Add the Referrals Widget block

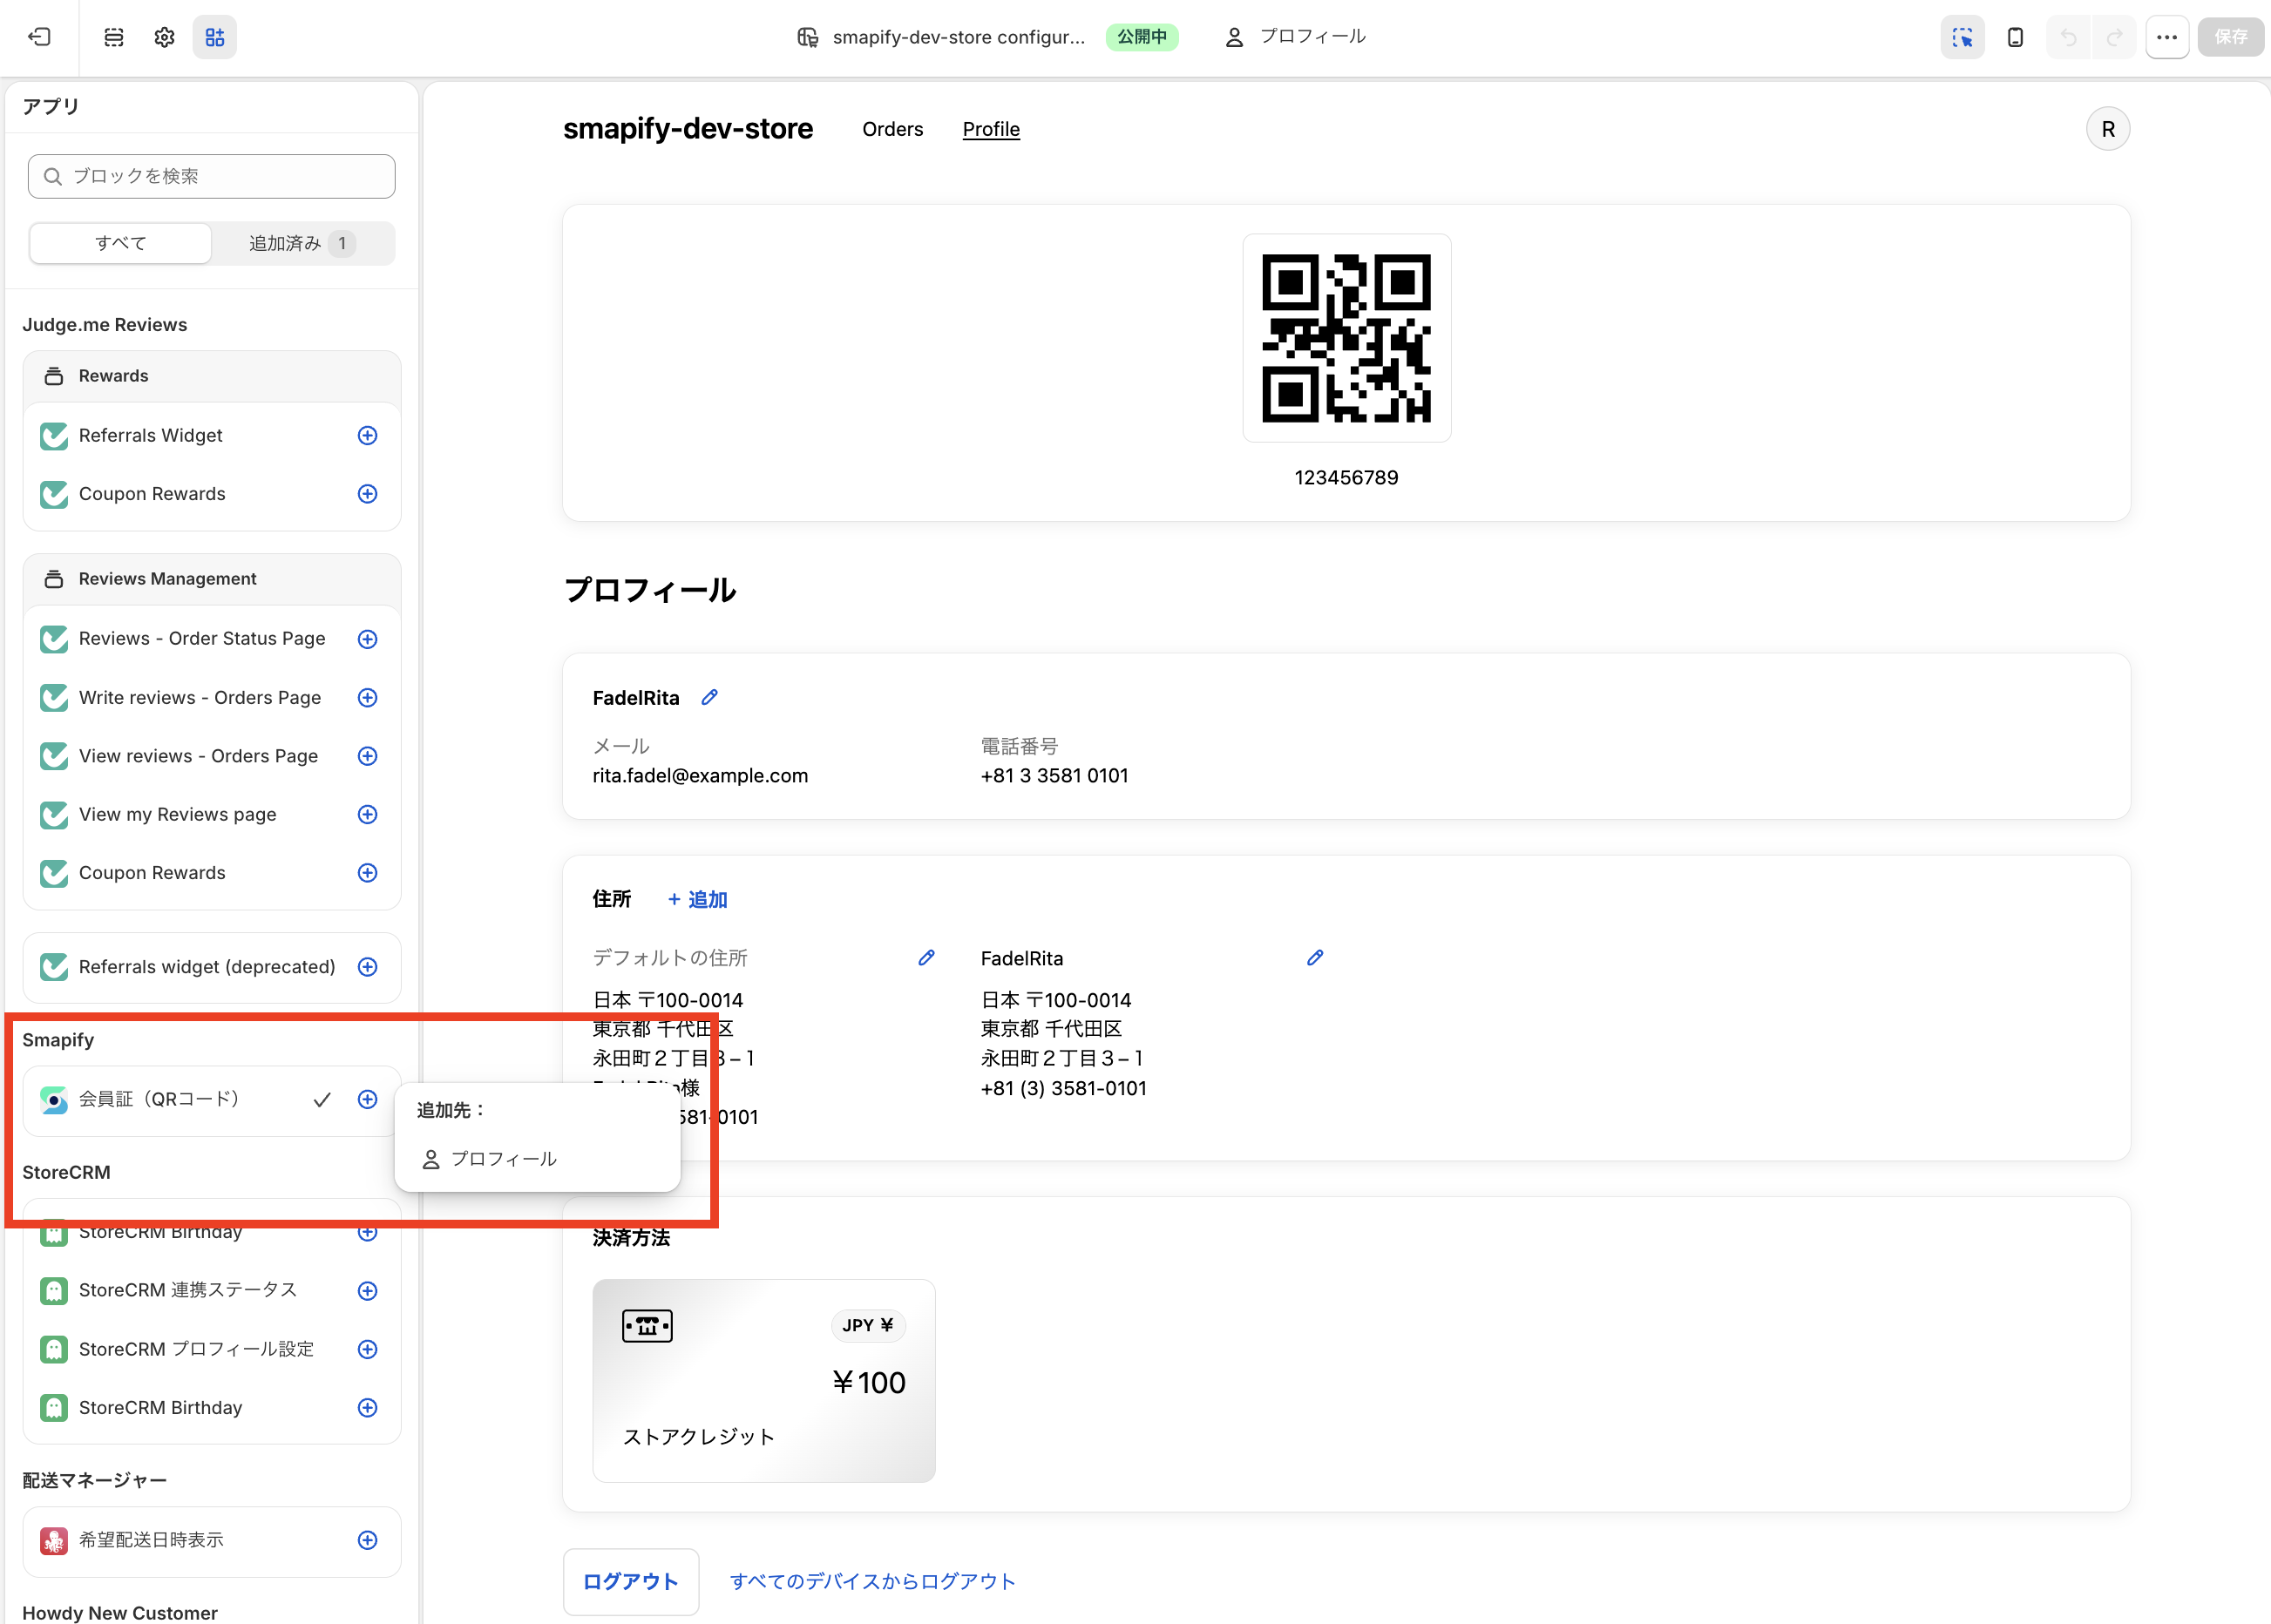click(368, 435)
